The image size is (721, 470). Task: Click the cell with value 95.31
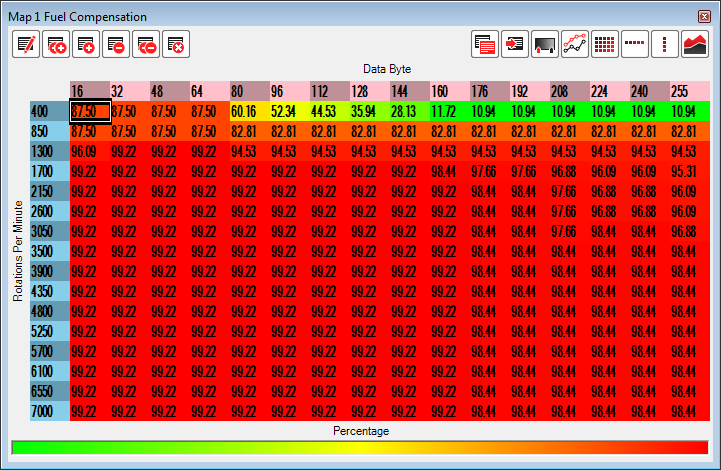pyautogui.click(x=690, y=172)
